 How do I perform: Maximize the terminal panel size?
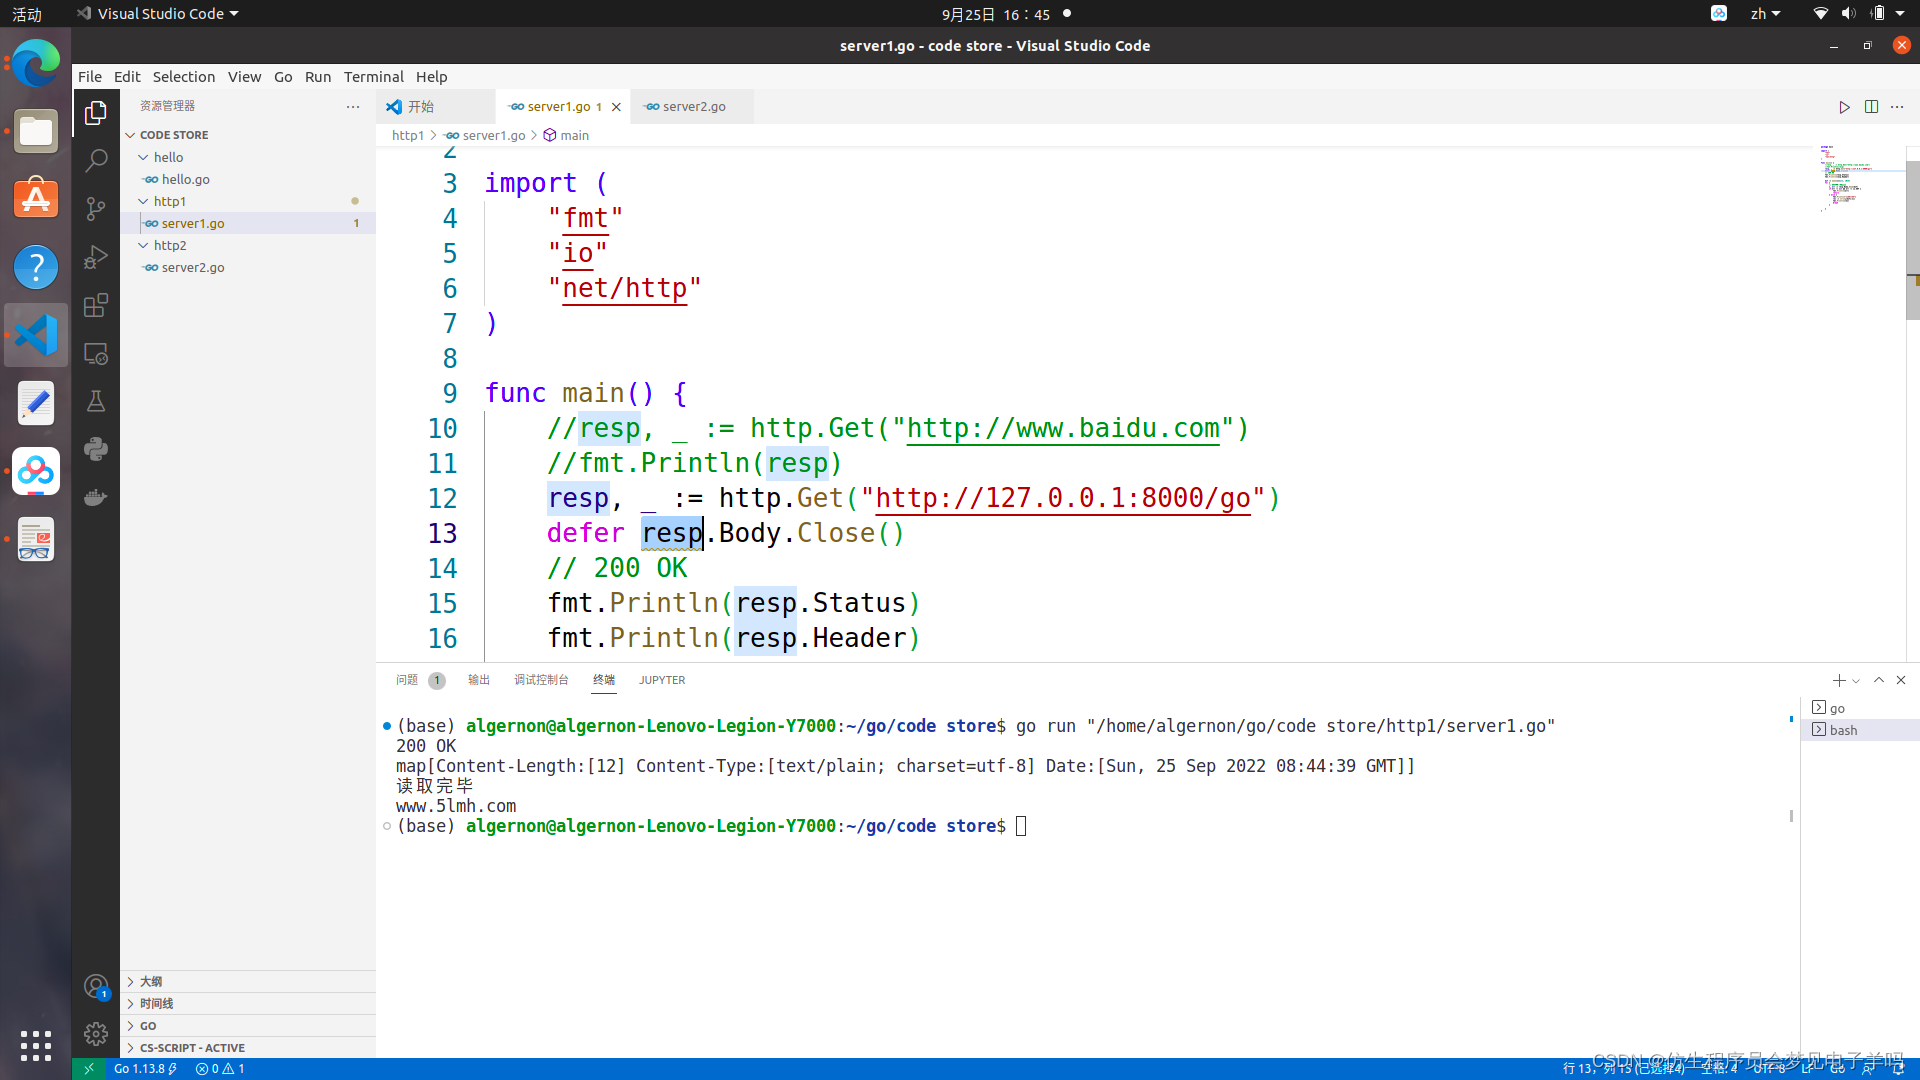tap(1879, 680)
